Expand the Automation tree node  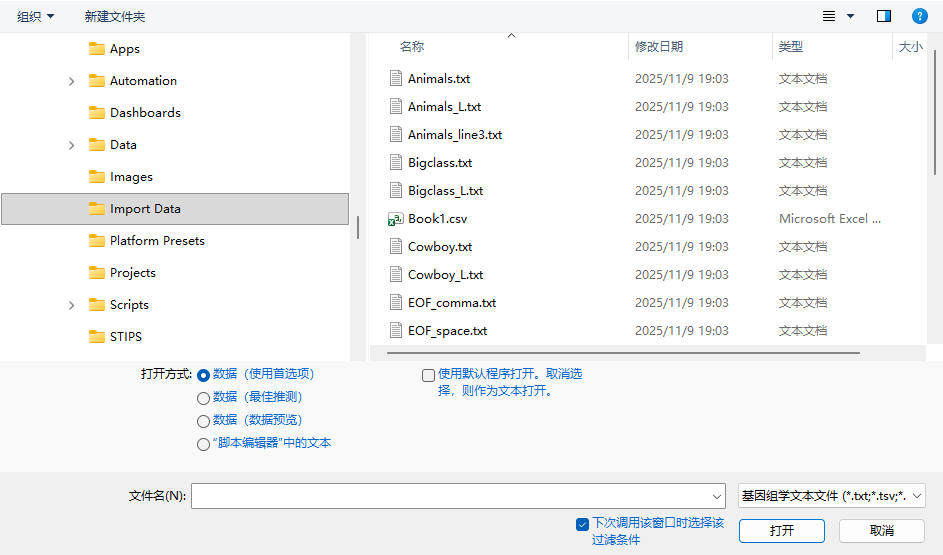point(72,81)
